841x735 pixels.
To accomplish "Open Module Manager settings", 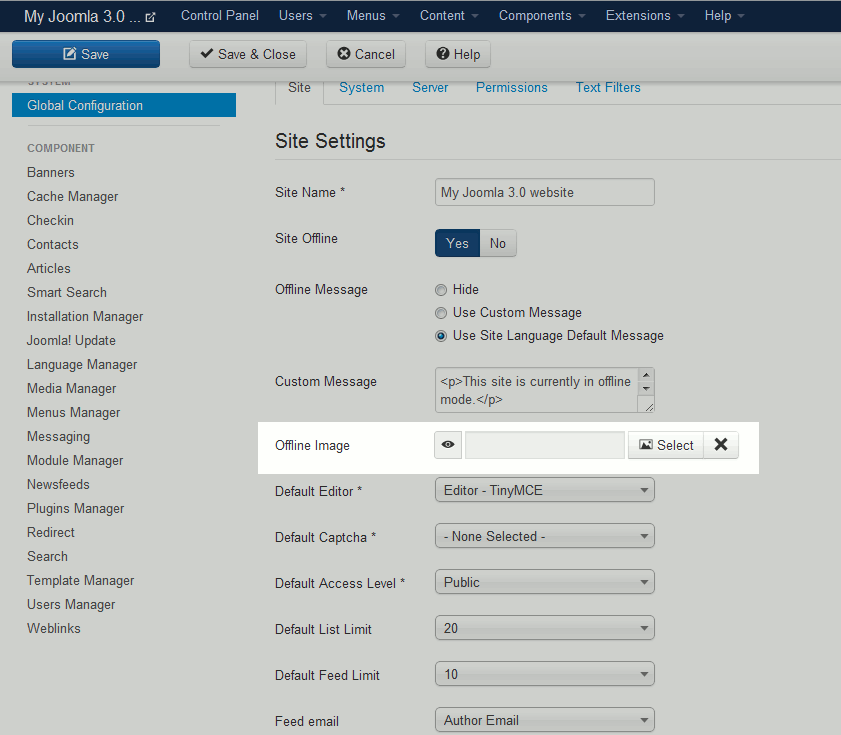I will [75, 461].
